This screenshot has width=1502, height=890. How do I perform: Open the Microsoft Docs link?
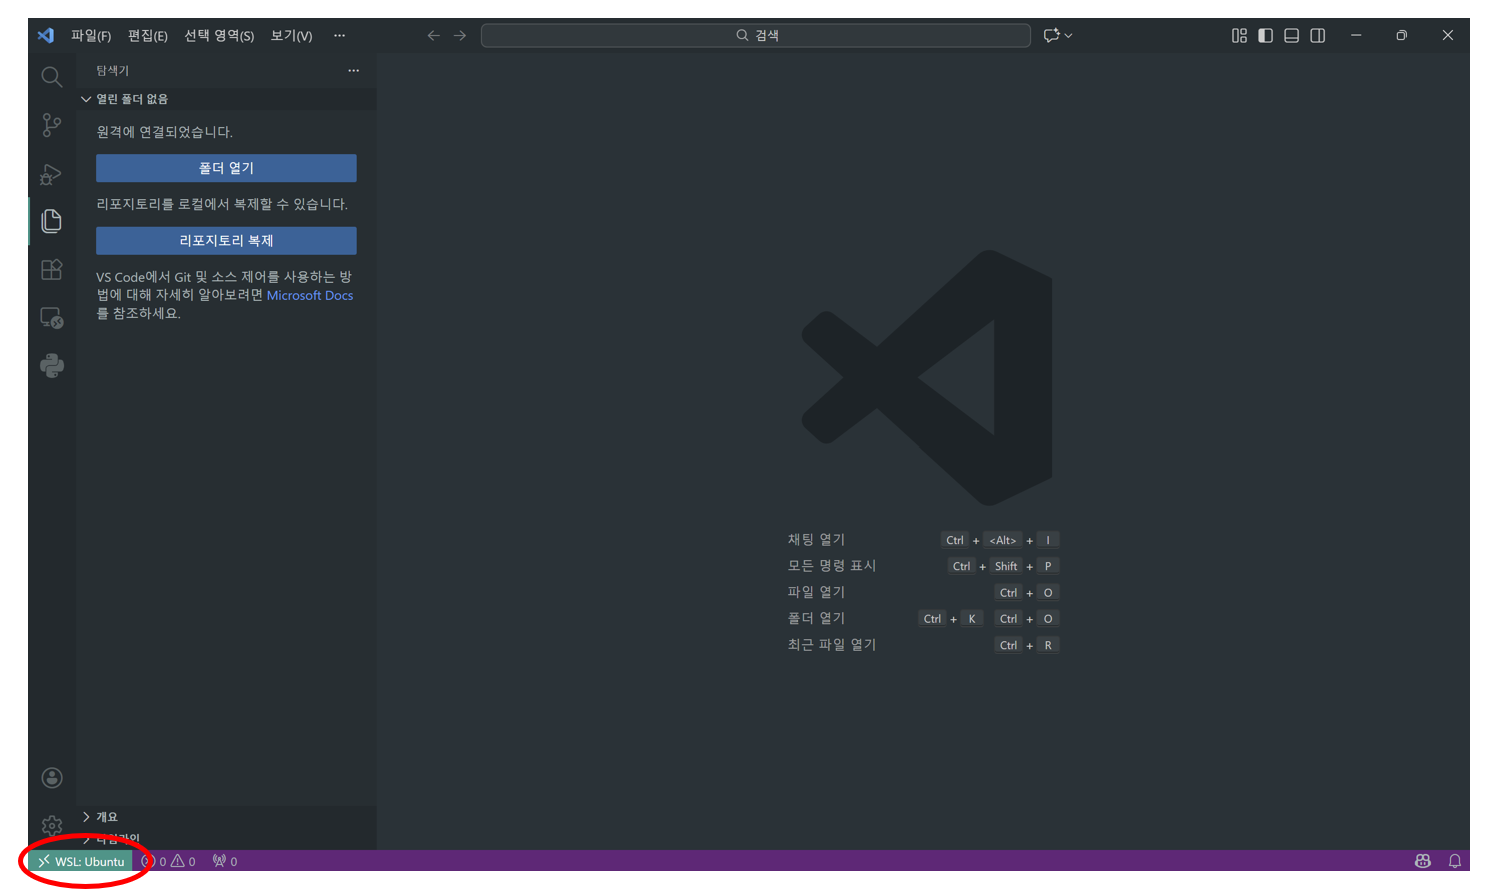coord(309,296)
